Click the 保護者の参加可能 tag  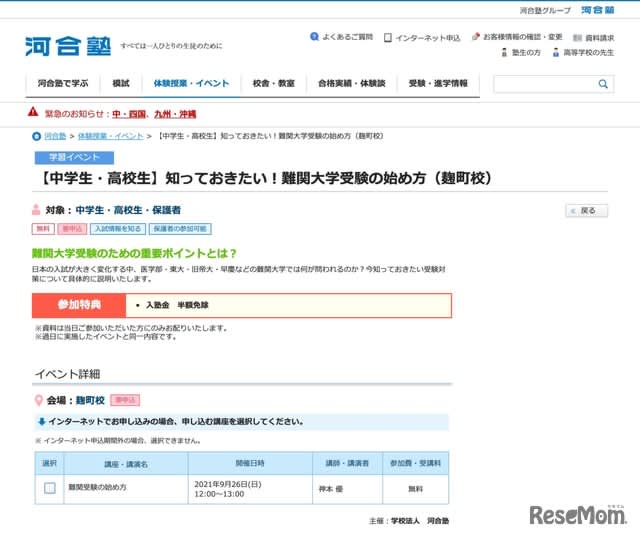click(x=180, y=229)
